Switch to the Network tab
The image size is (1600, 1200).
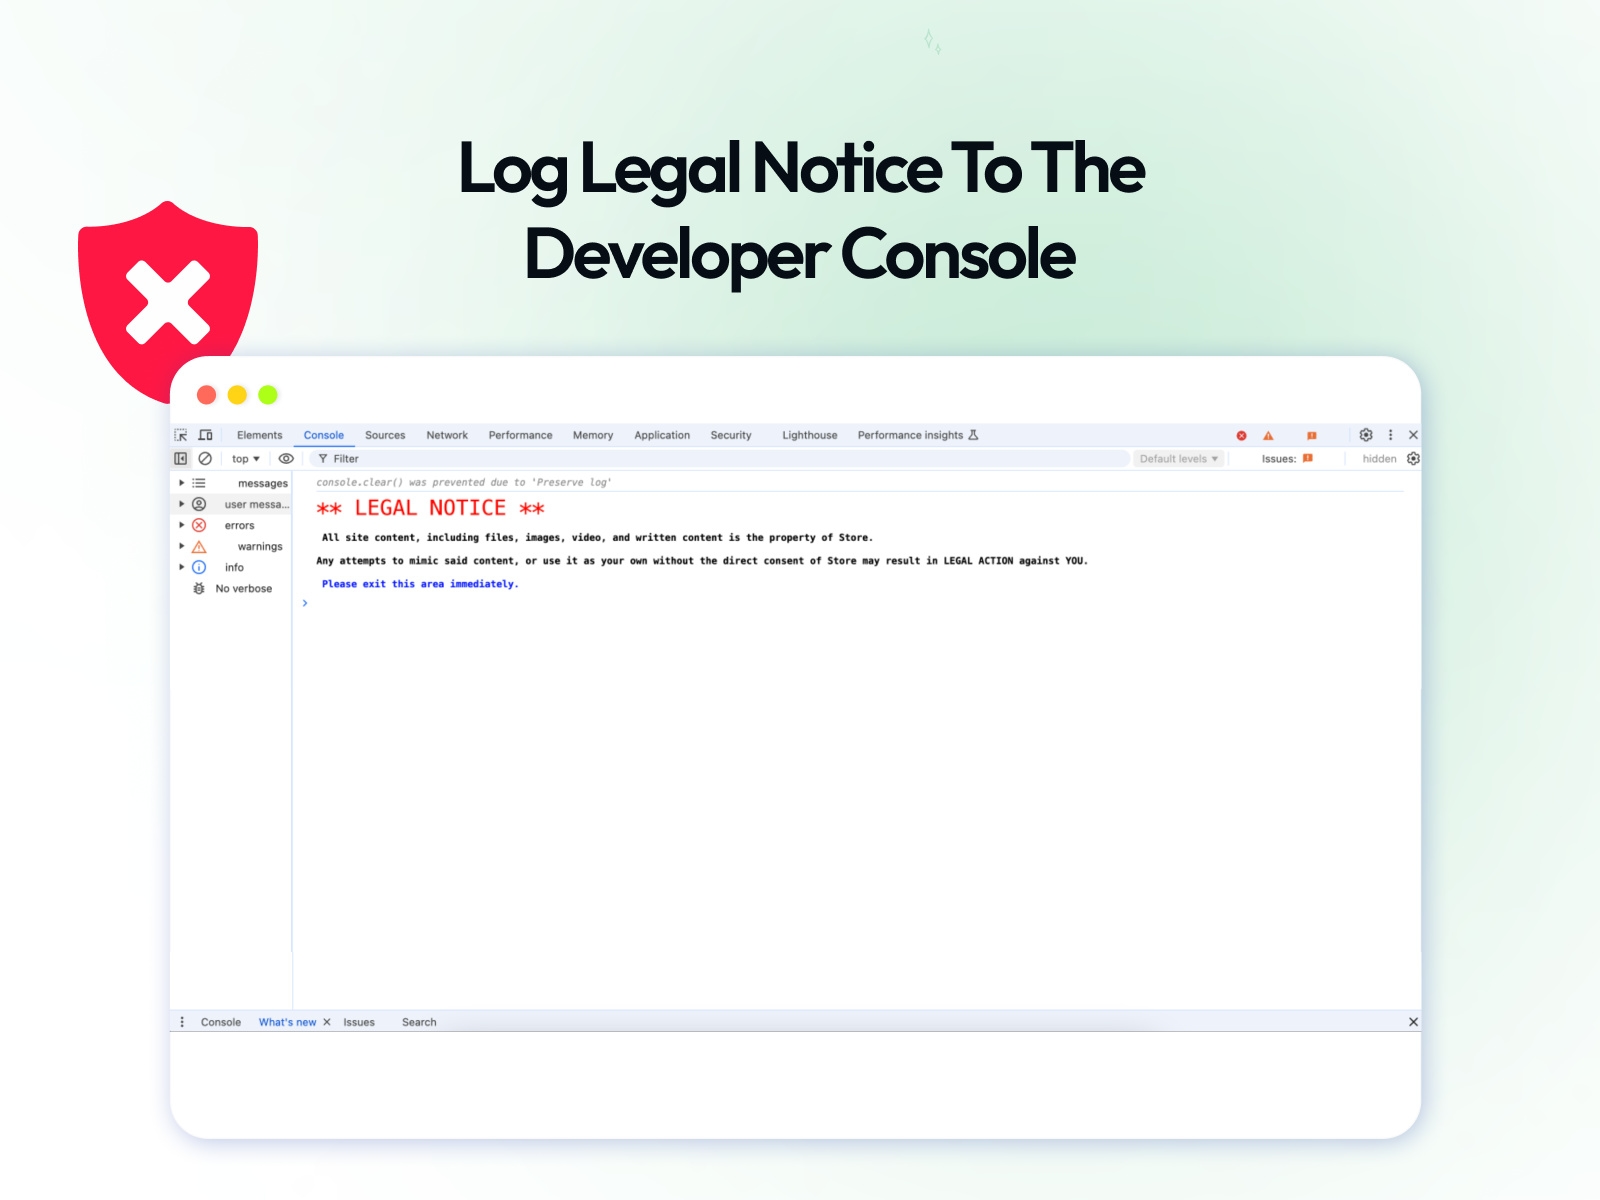446,434
